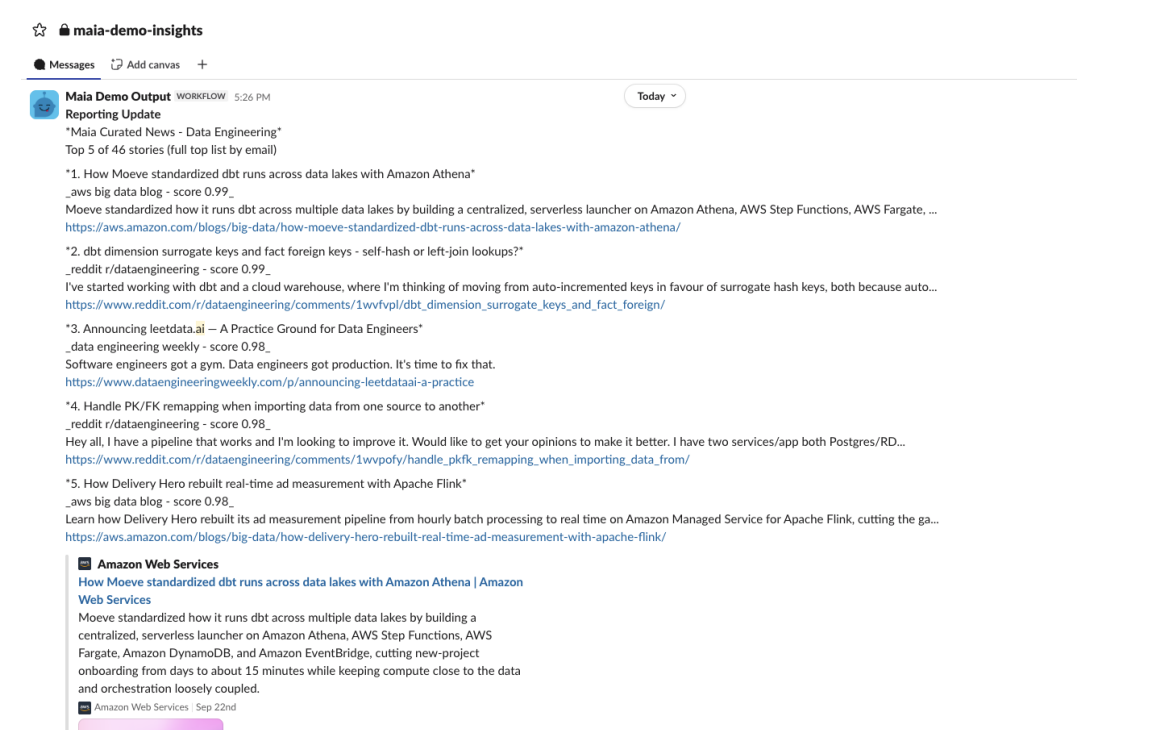
Task: Click the small AWS icon in preview footer
Action: (84, 707)
